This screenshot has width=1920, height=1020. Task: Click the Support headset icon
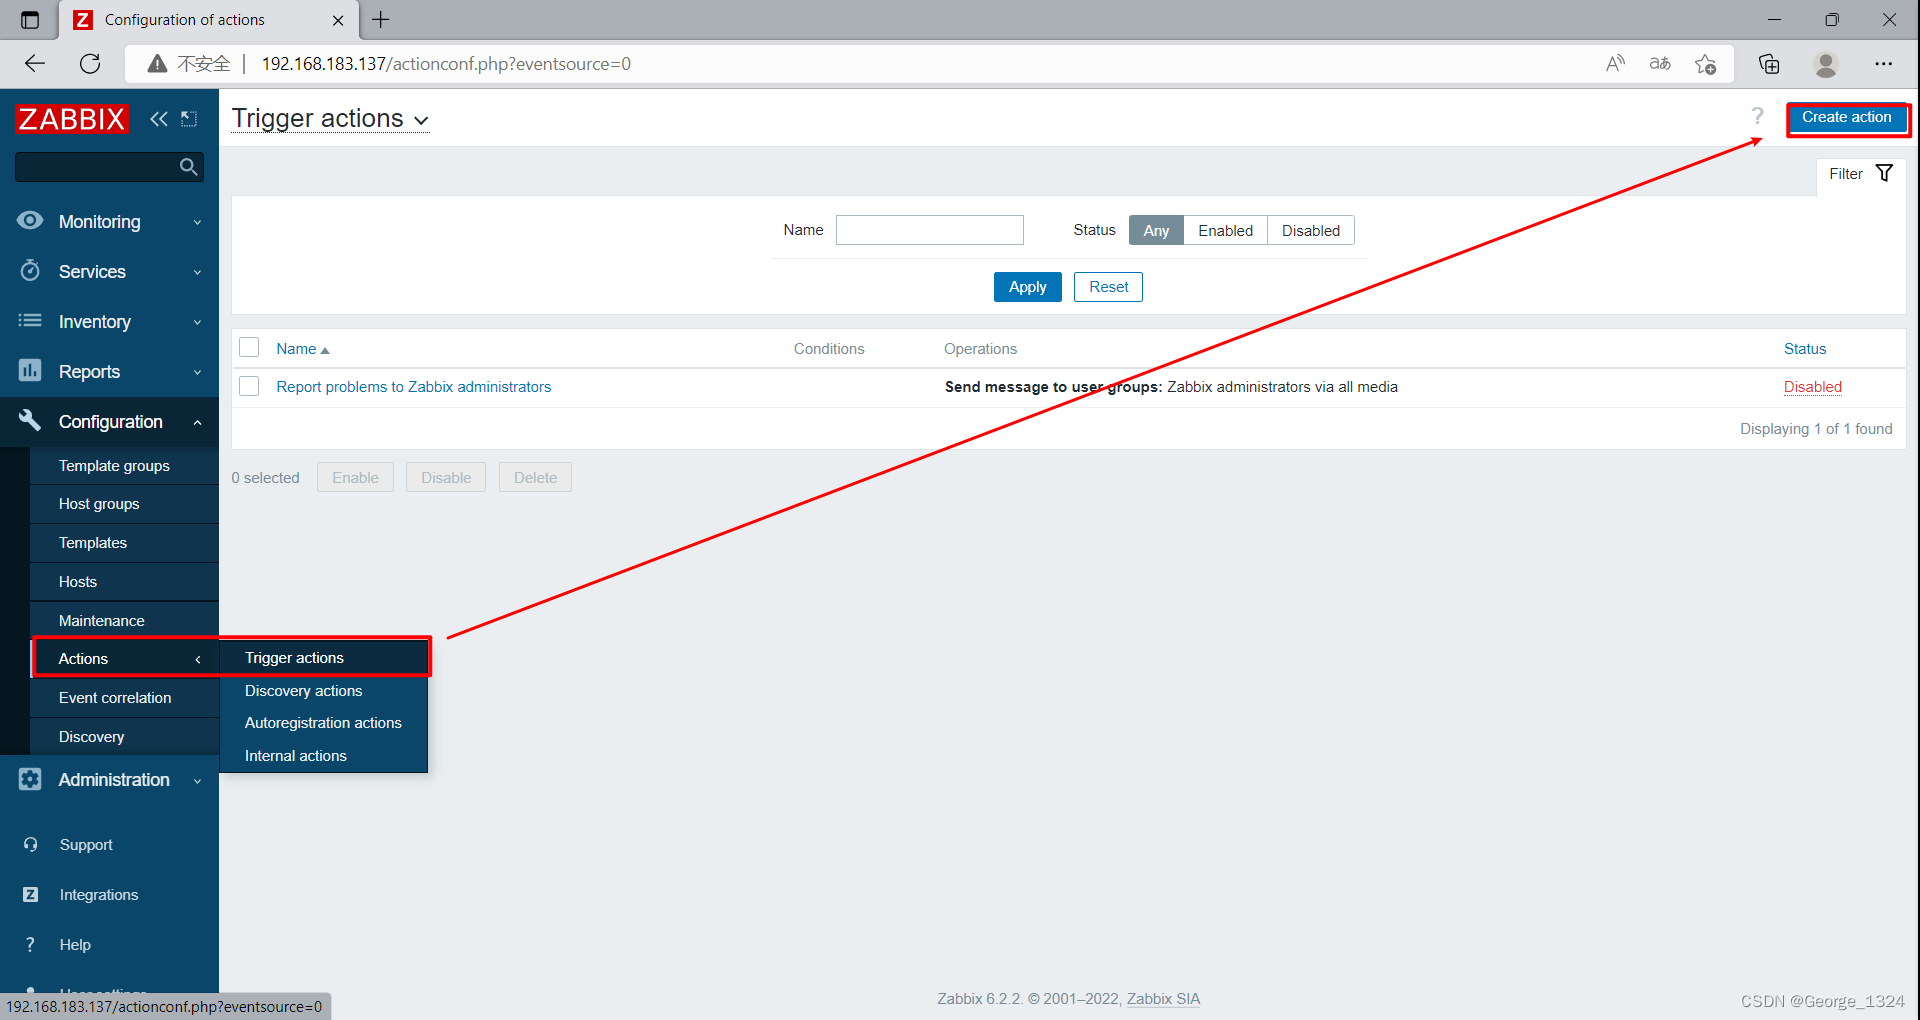pos(30,845)
